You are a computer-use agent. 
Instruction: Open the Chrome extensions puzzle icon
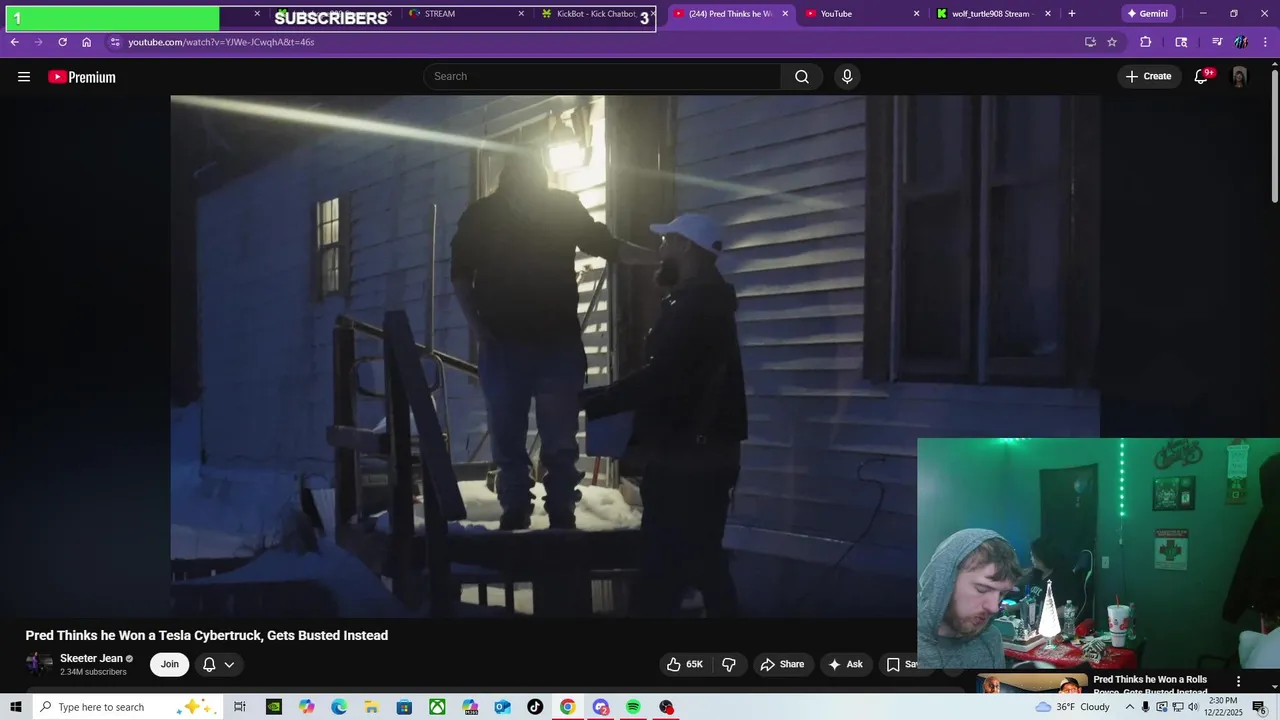(1146, 42)
